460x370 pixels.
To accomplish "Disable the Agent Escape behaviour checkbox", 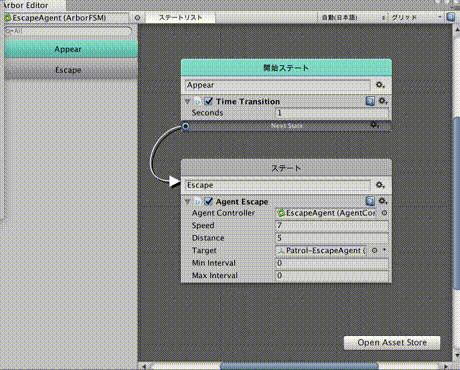I will 209,201.
